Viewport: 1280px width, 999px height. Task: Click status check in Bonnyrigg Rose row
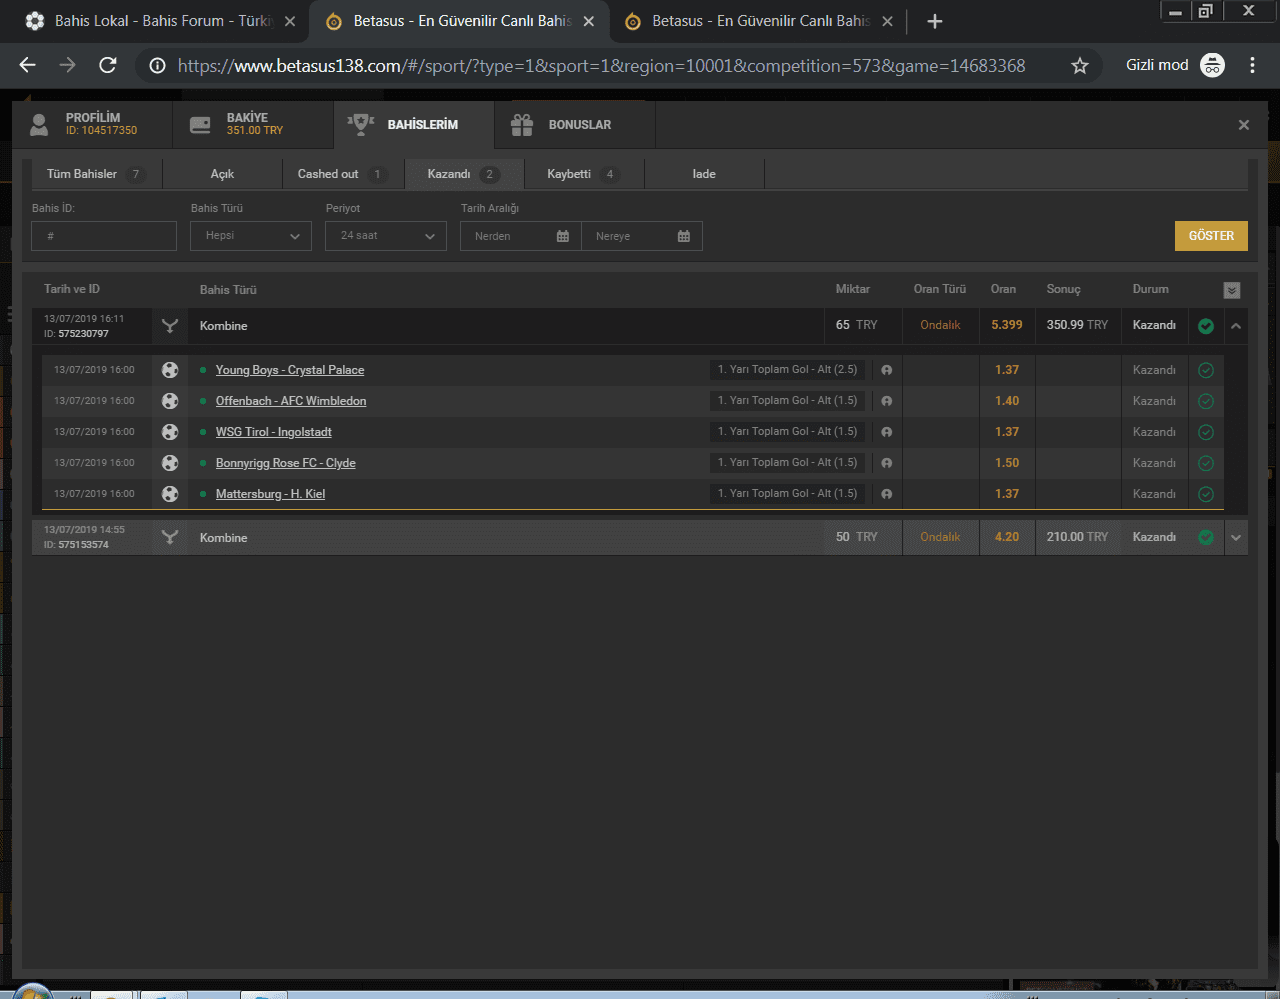pos(1206,463)
